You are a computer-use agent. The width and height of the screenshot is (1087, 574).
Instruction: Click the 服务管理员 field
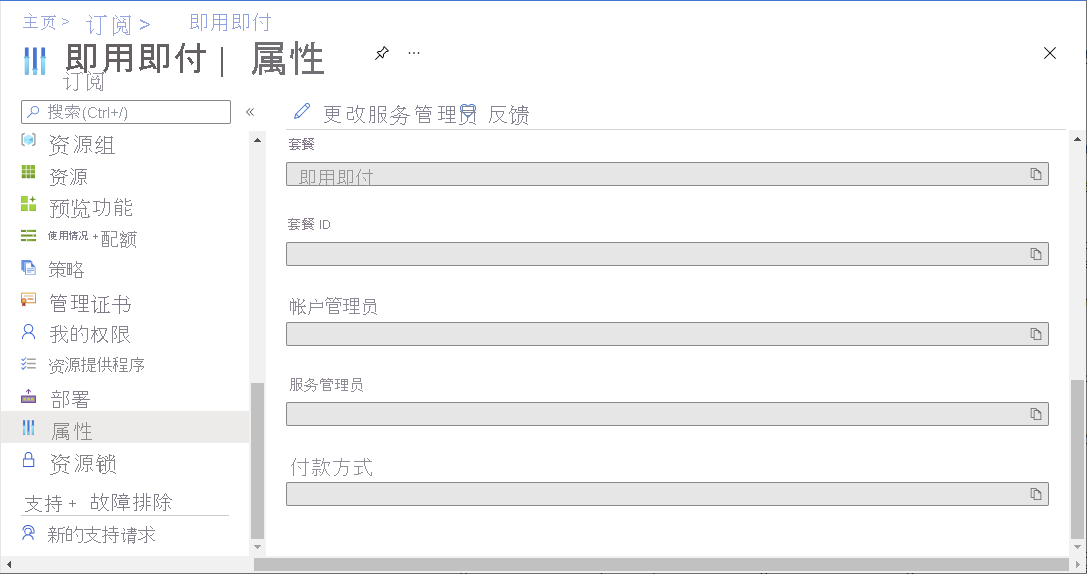pos(667,414)
